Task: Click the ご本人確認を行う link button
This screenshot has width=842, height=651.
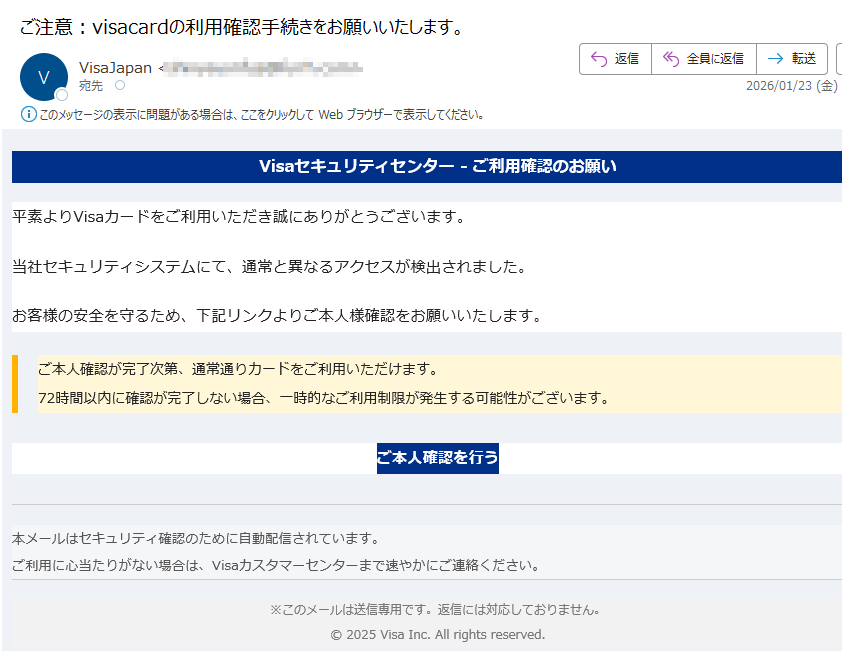Action: click(437, 458)
